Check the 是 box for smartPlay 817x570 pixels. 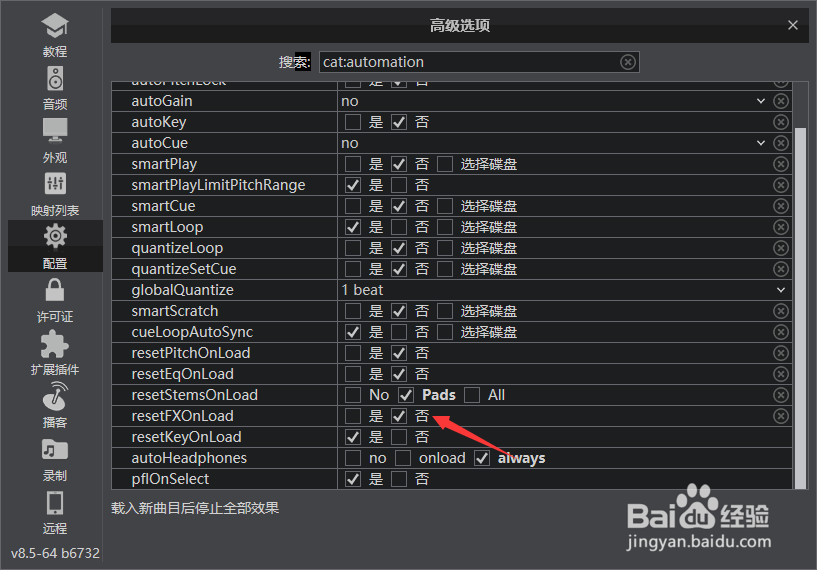353,164
